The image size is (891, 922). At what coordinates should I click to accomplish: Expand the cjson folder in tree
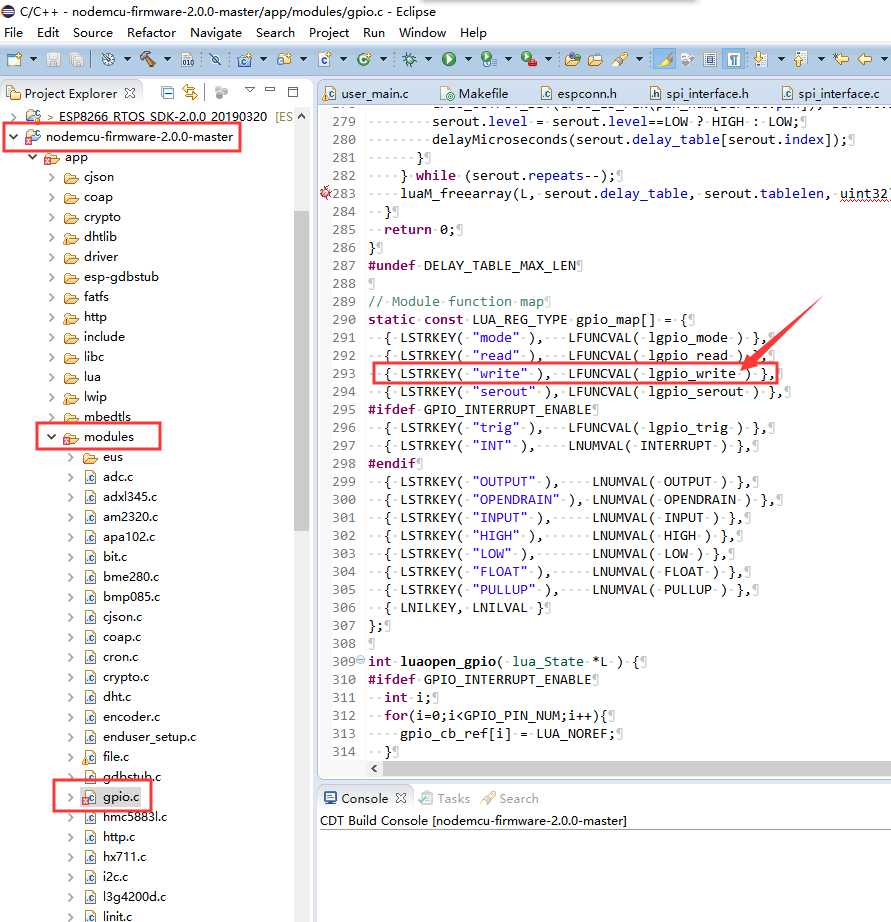coord(52,177)
